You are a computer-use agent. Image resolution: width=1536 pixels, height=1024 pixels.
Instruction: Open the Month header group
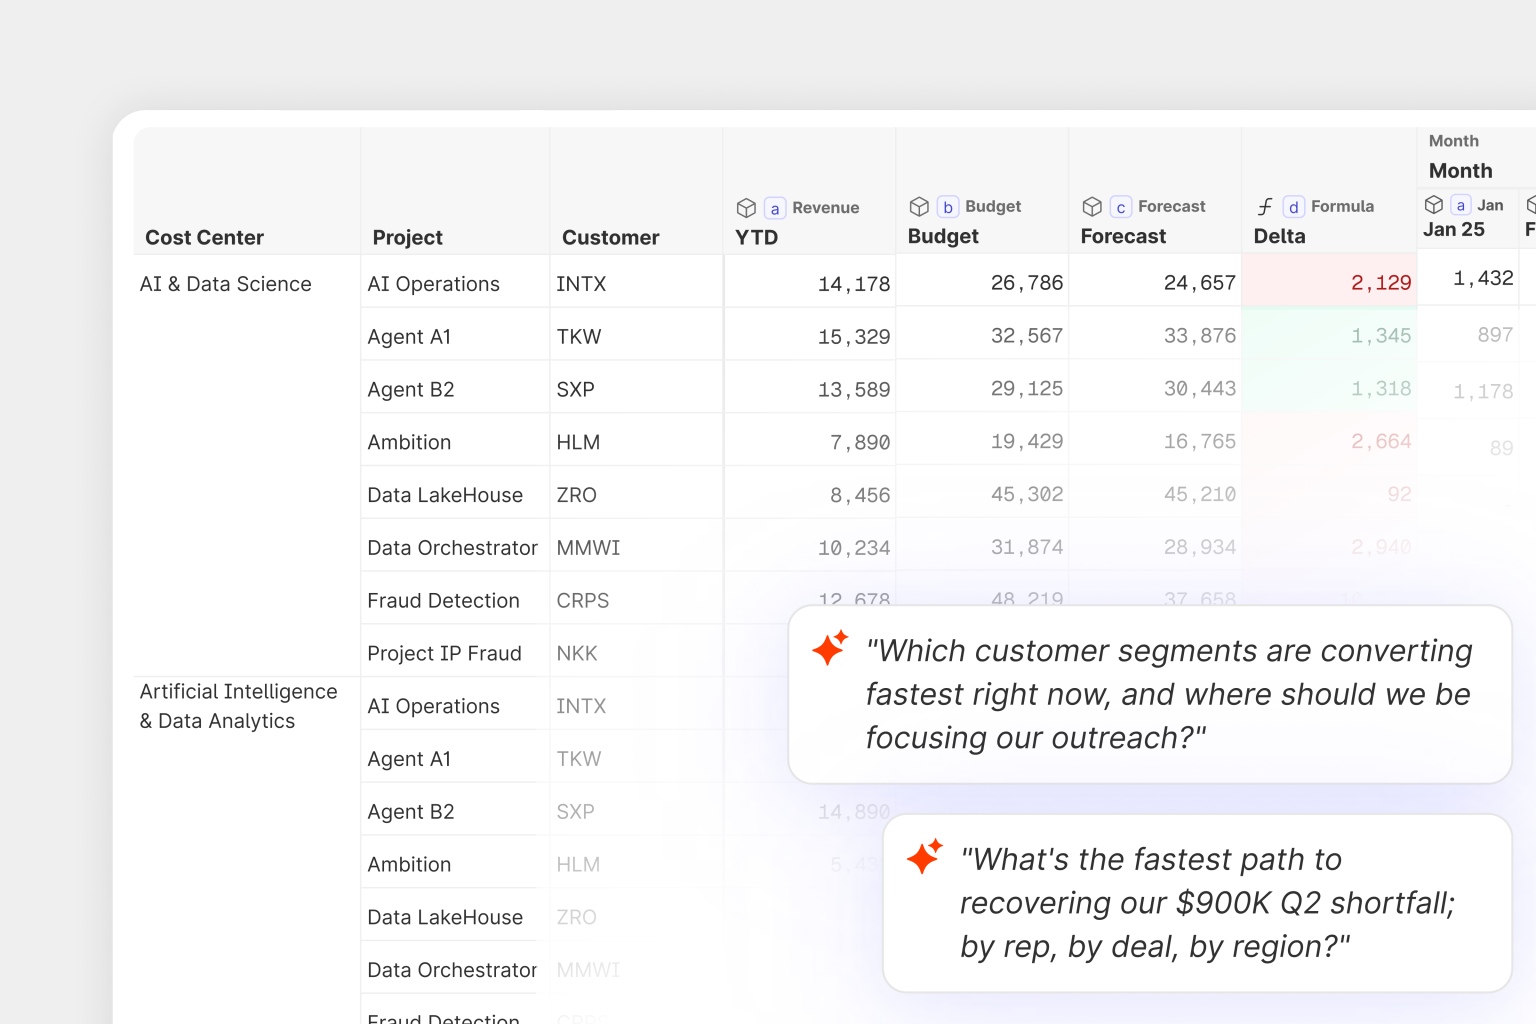tap(1460, 171)
